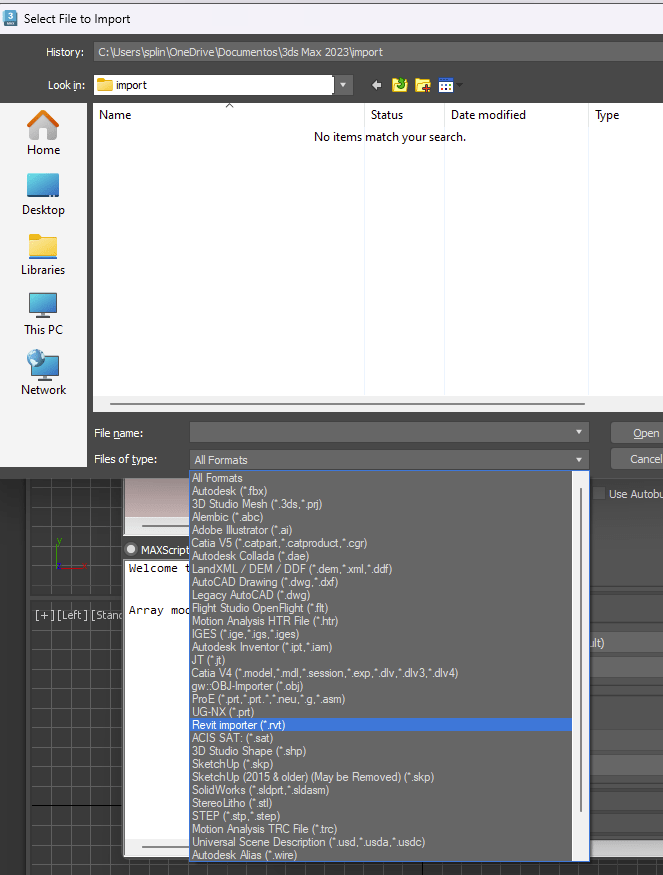Choose Autodesk Inventor (*.ipt,*.iam)
This screenshot has width=663, height=875.
tap(382, 647)
